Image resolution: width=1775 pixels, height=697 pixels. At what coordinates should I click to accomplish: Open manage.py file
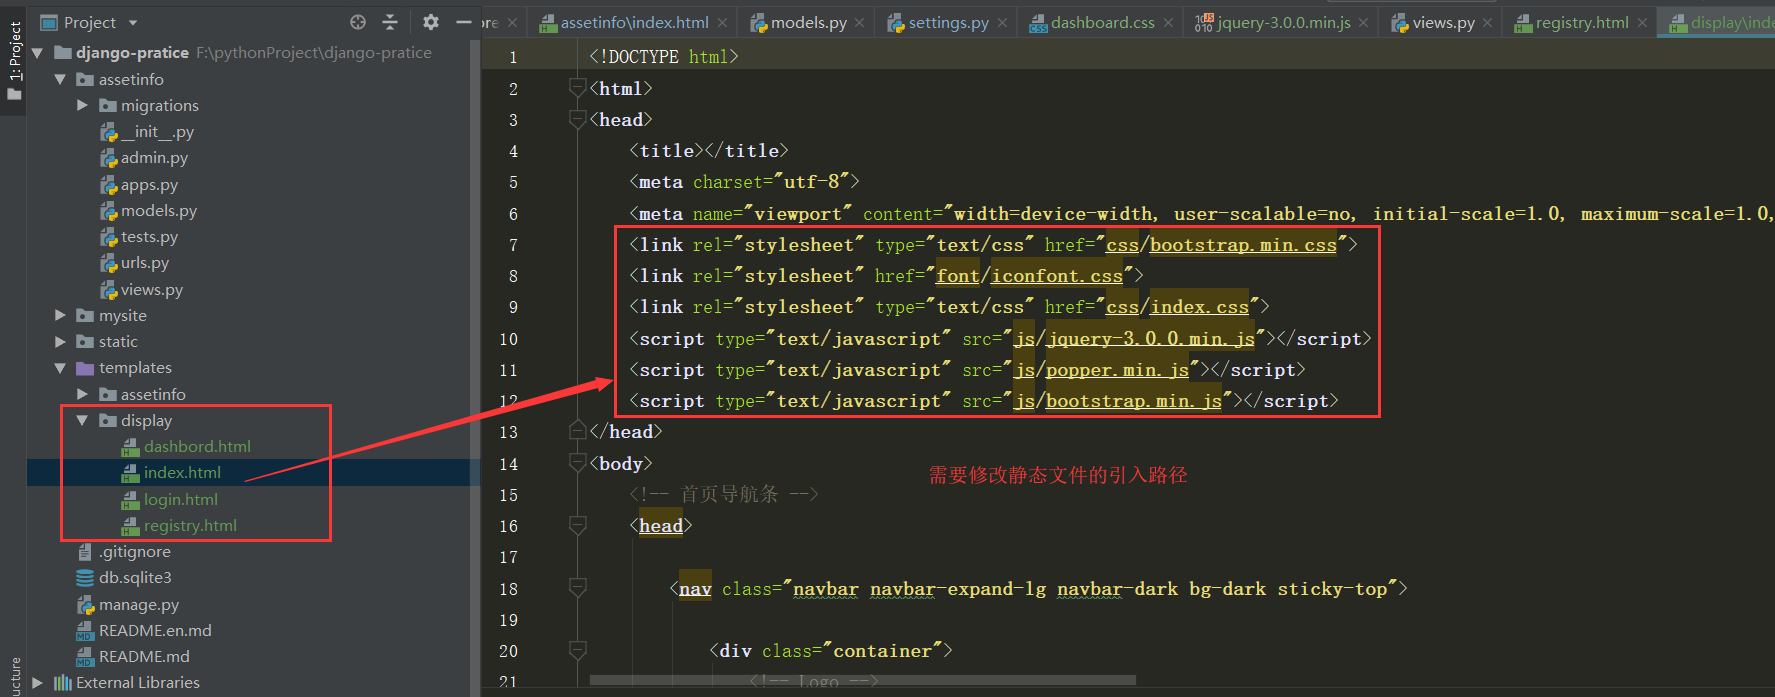click(139, 605)
